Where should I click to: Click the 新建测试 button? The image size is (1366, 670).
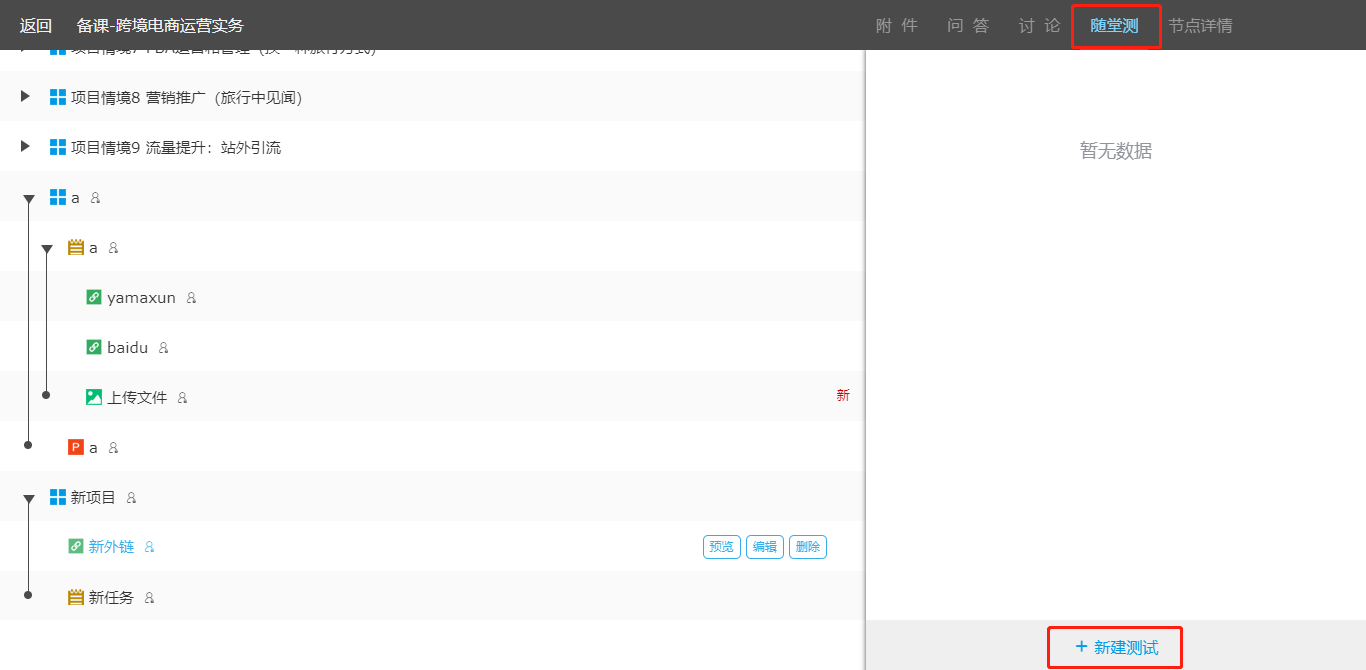coord(1116,648)
